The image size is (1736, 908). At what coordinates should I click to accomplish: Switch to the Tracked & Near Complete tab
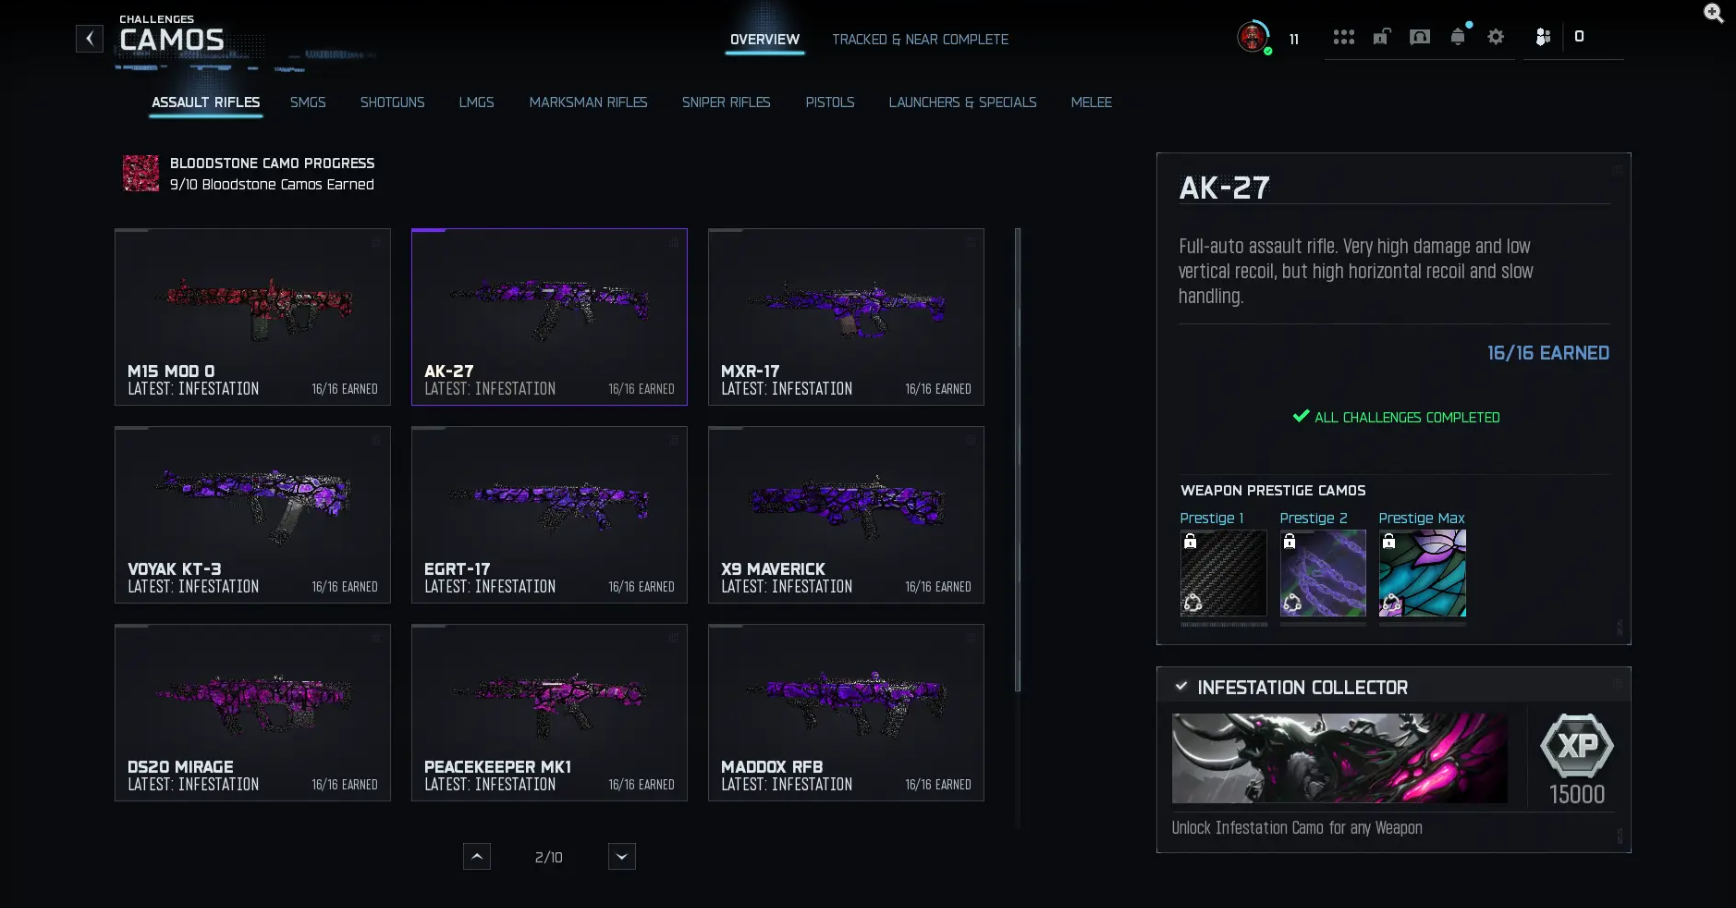[919, 39]
